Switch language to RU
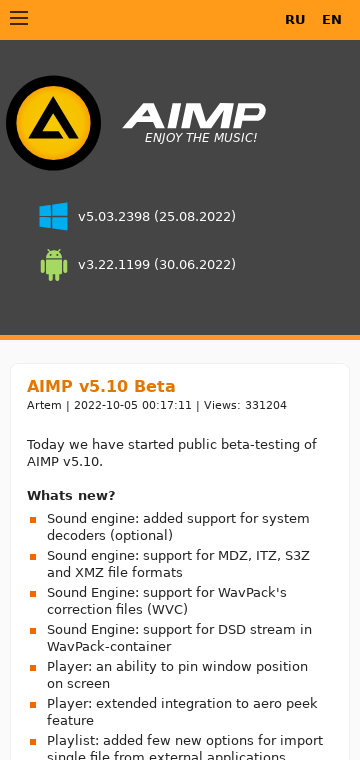This screenshot has height=760, width=360. point(295,20)
